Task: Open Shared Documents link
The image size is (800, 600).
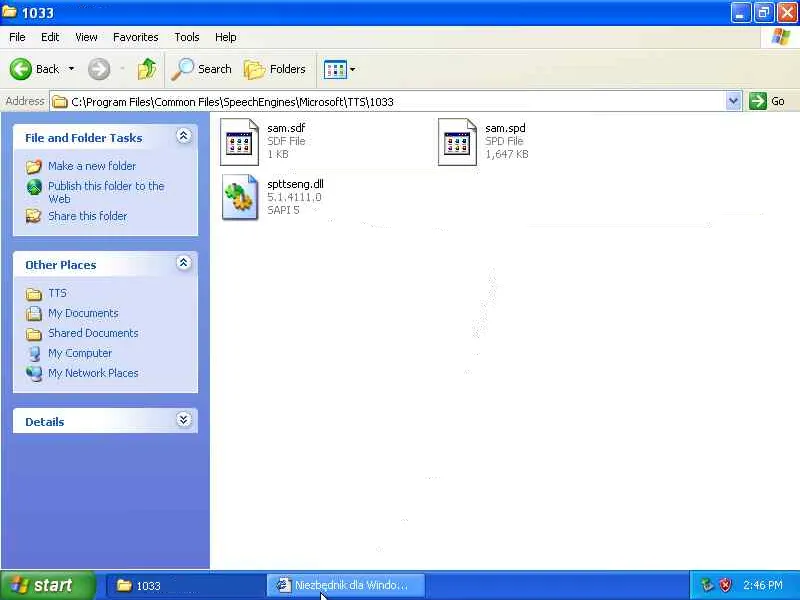Action: (x=93, y=333)
